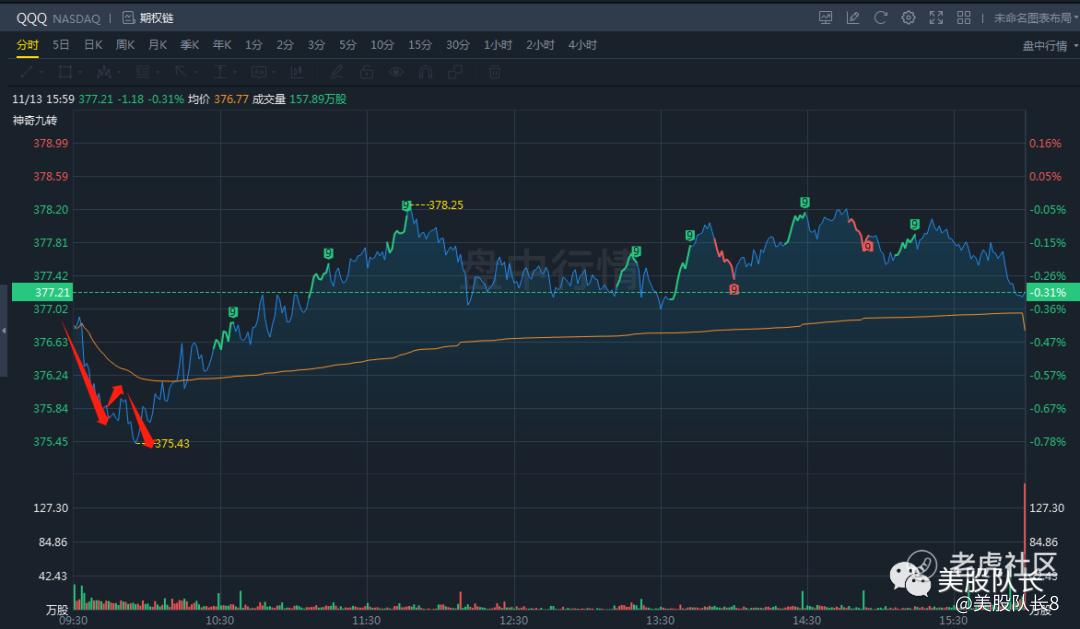Click the 神奇九转 indicator label
Viewport: 1080px width, 629px height.
click(x=35, y=121)
